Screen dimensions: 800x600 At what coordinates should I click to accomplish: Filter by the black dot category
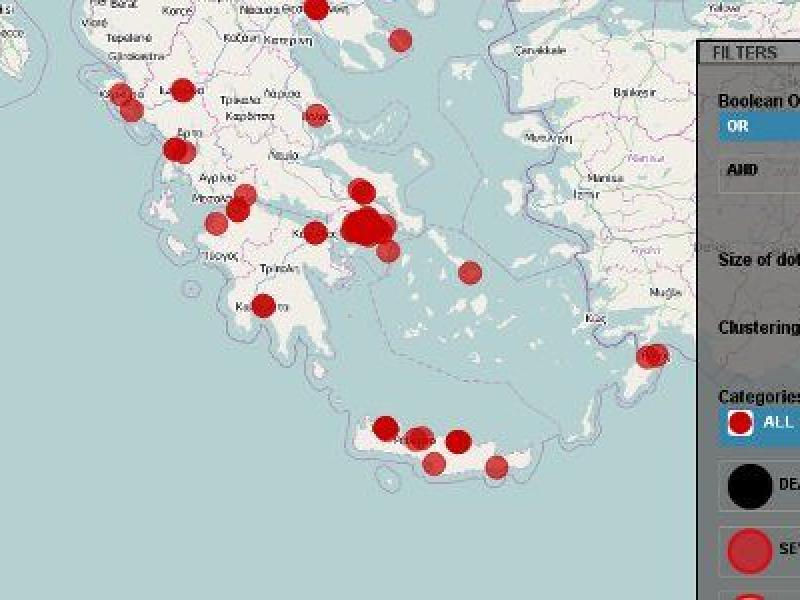pyautogui.click(x=749, y=487)
